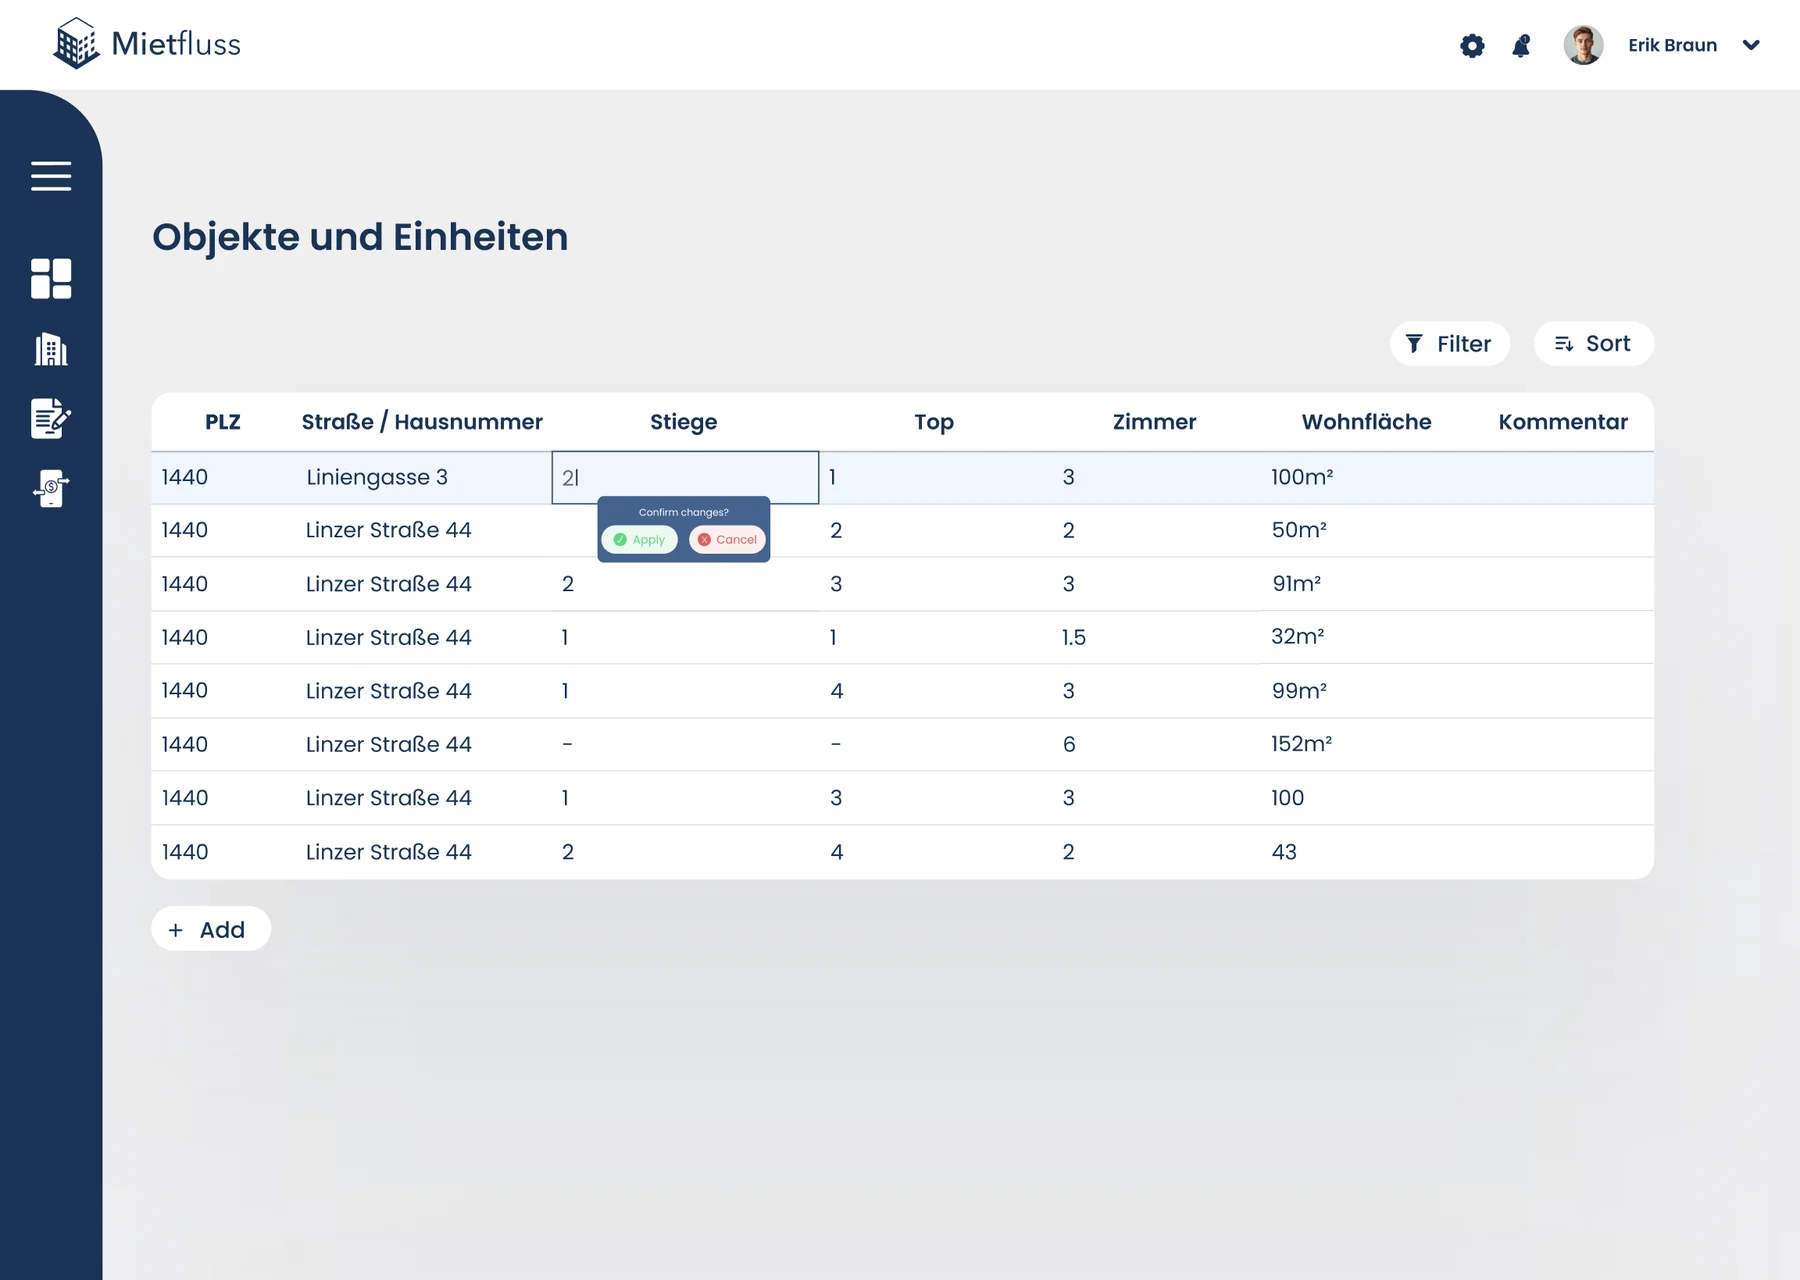Click the Stiege input field with 2
Image resolution: width=1800 pixels, height=1280 pixels.
(x=685, y=478)
